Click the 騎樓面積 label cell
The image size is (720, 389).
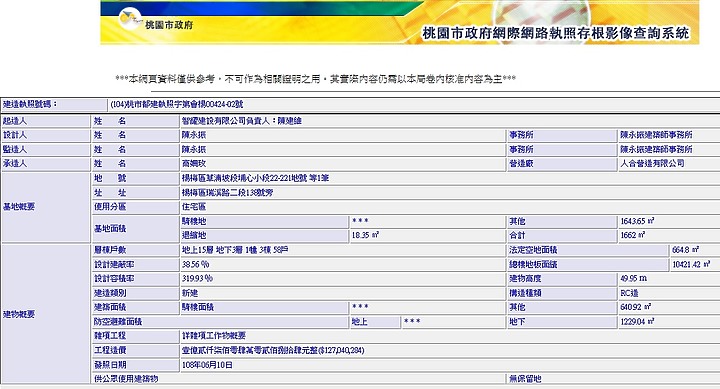click(264, 307)
